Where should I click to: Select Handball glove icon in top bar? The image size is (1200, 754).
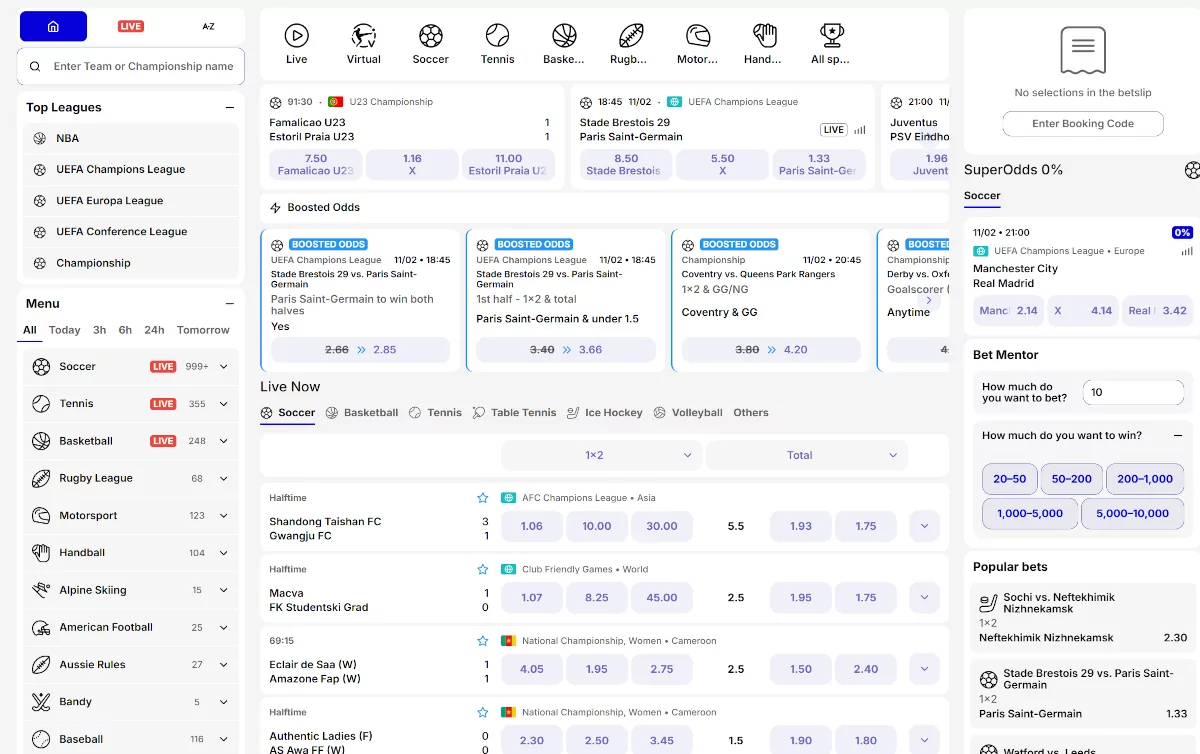pos(764,36)
